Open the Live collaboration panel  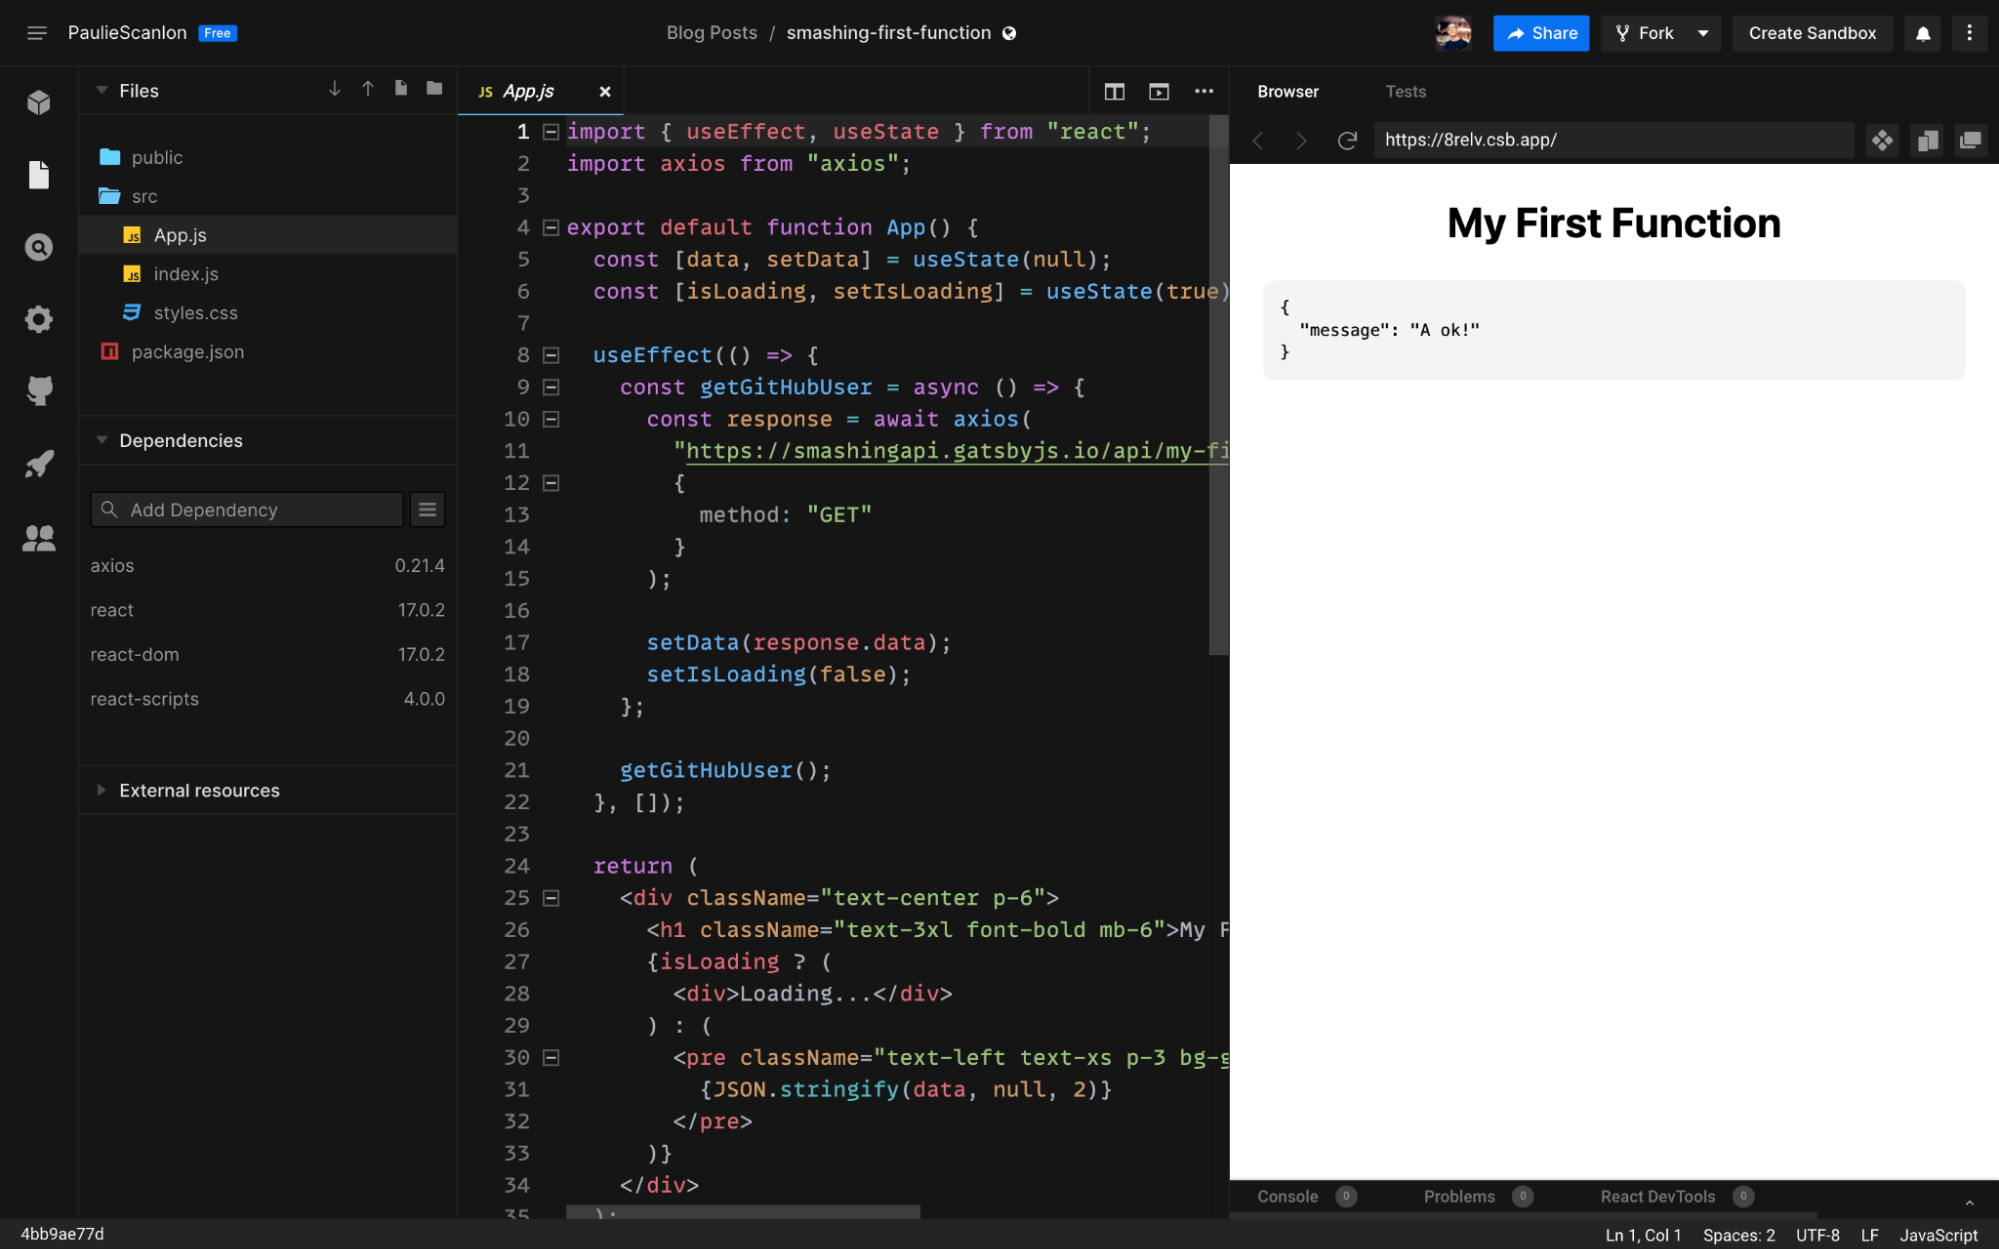pyautogui.click(x=38, y=537)
